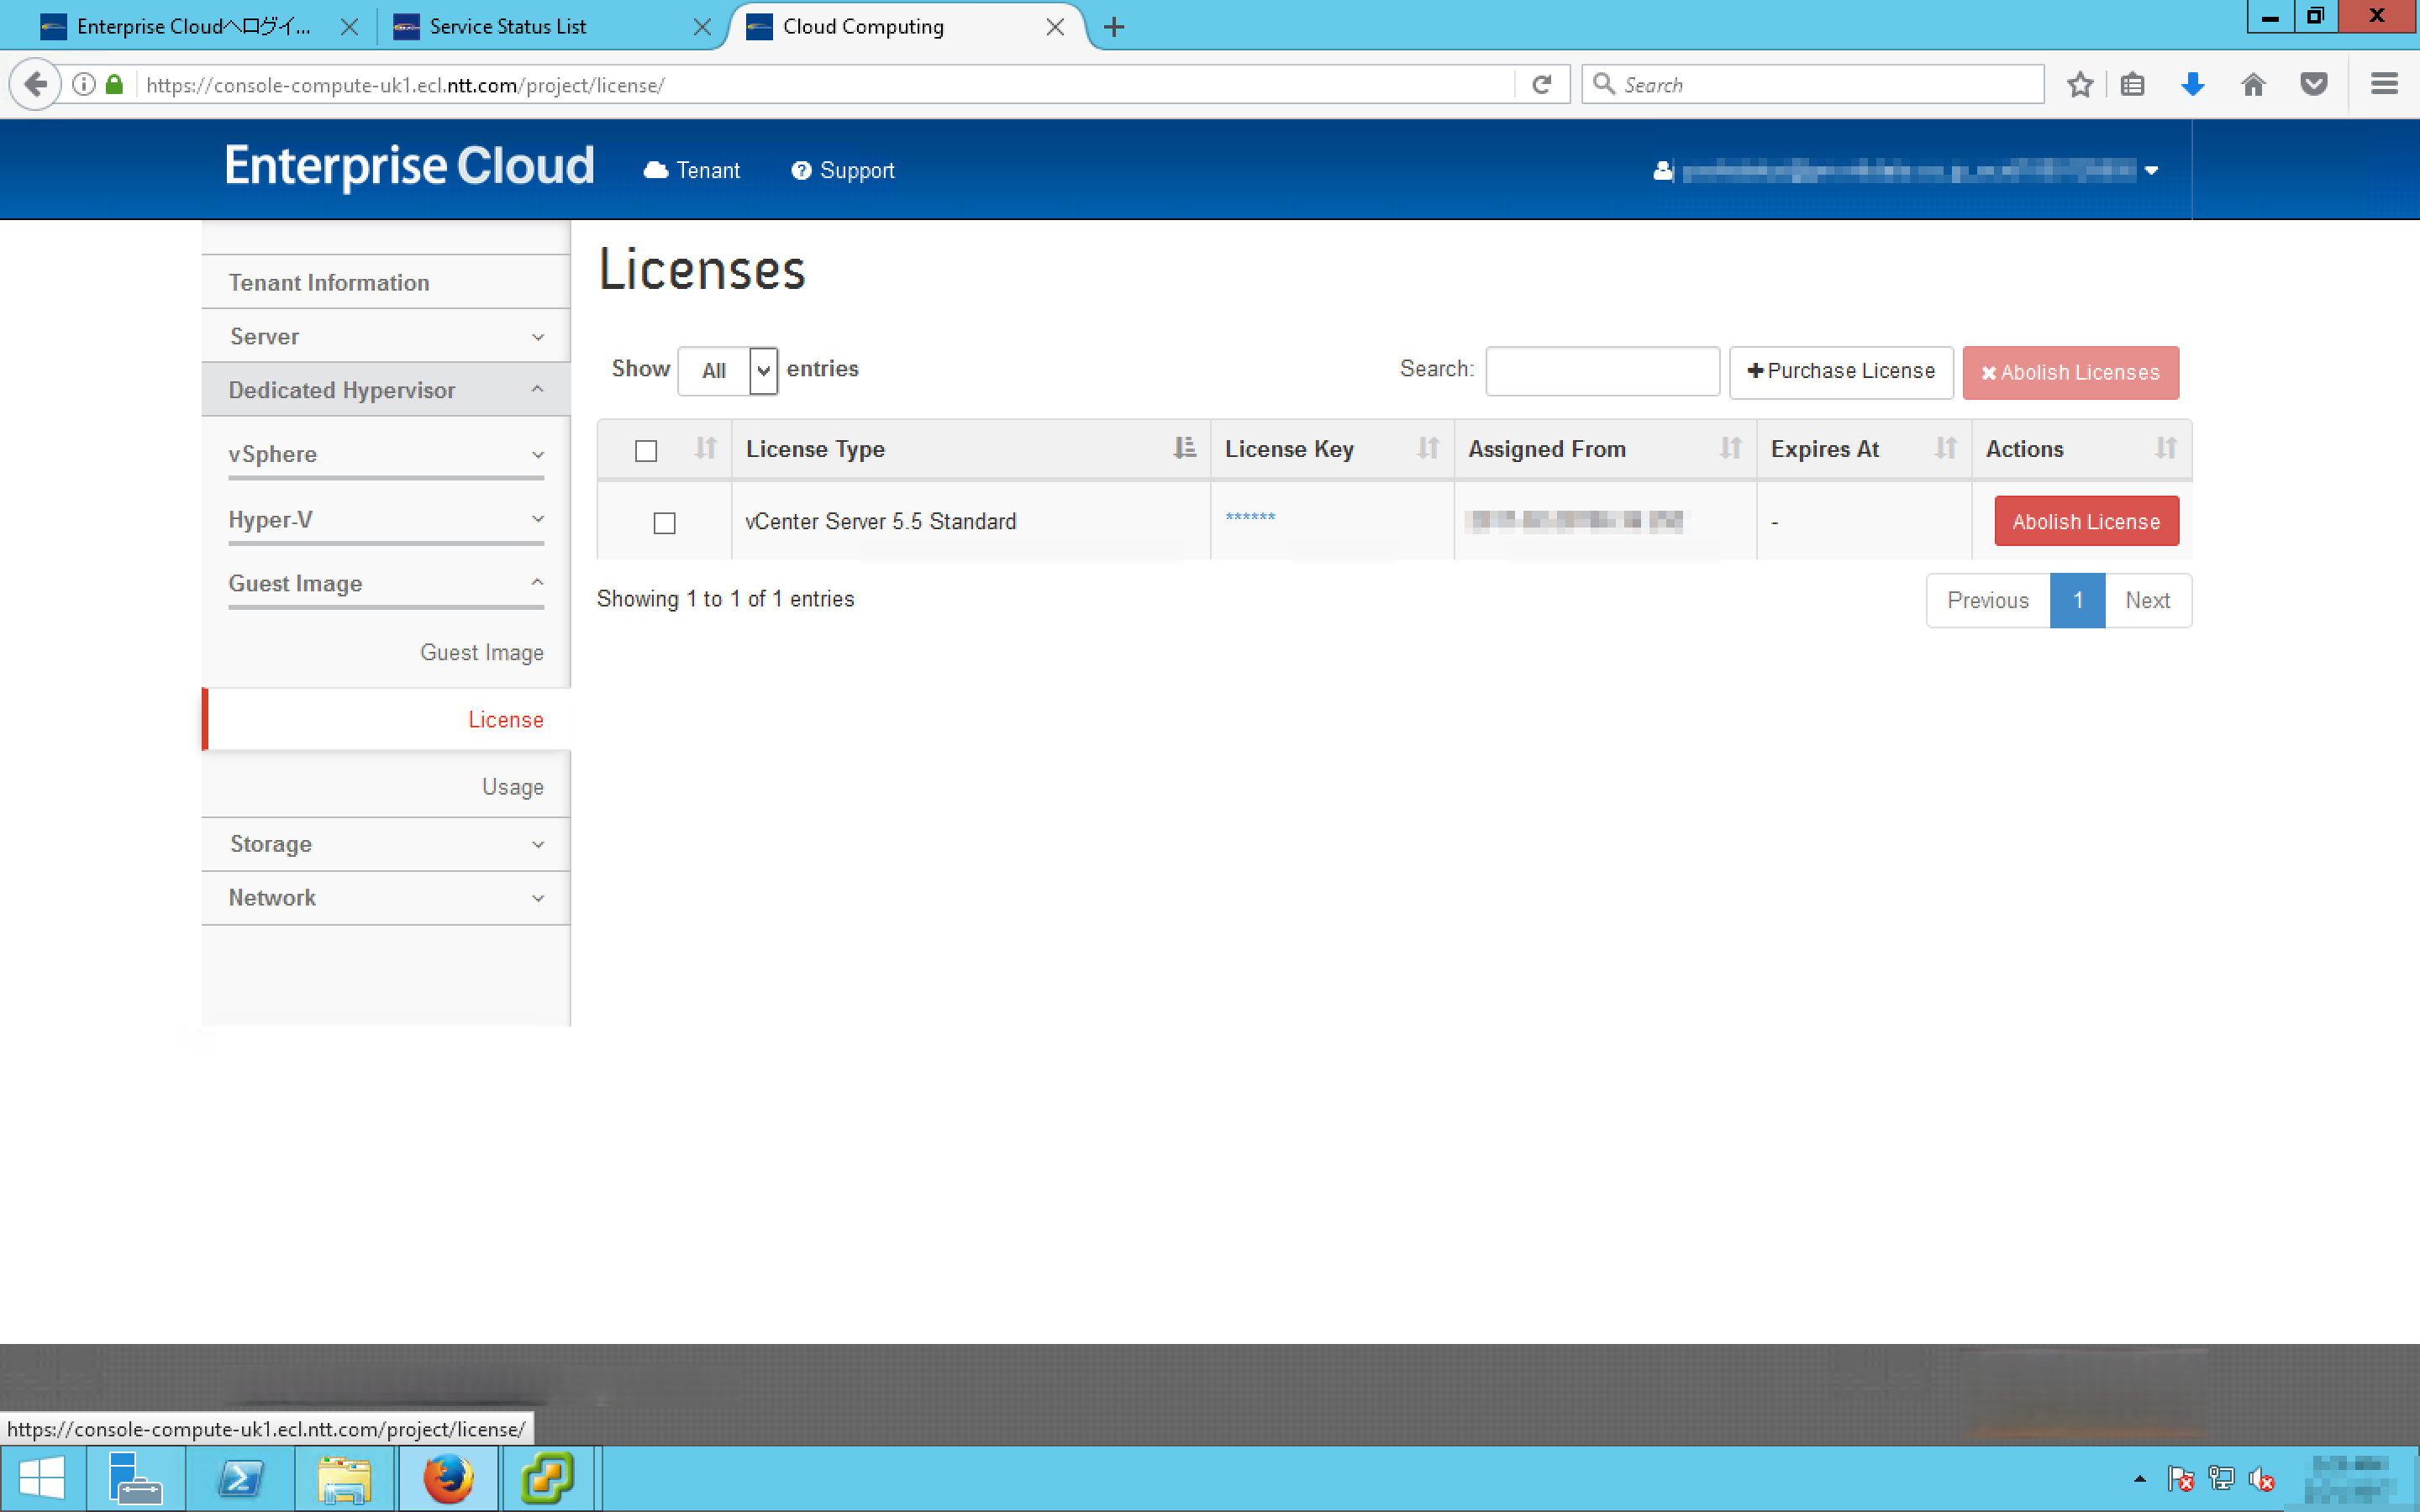This screenshot has width=2420, height=1512.
Task: Open Pocket shield icon in toolbar
Action: click(2313, 85)
